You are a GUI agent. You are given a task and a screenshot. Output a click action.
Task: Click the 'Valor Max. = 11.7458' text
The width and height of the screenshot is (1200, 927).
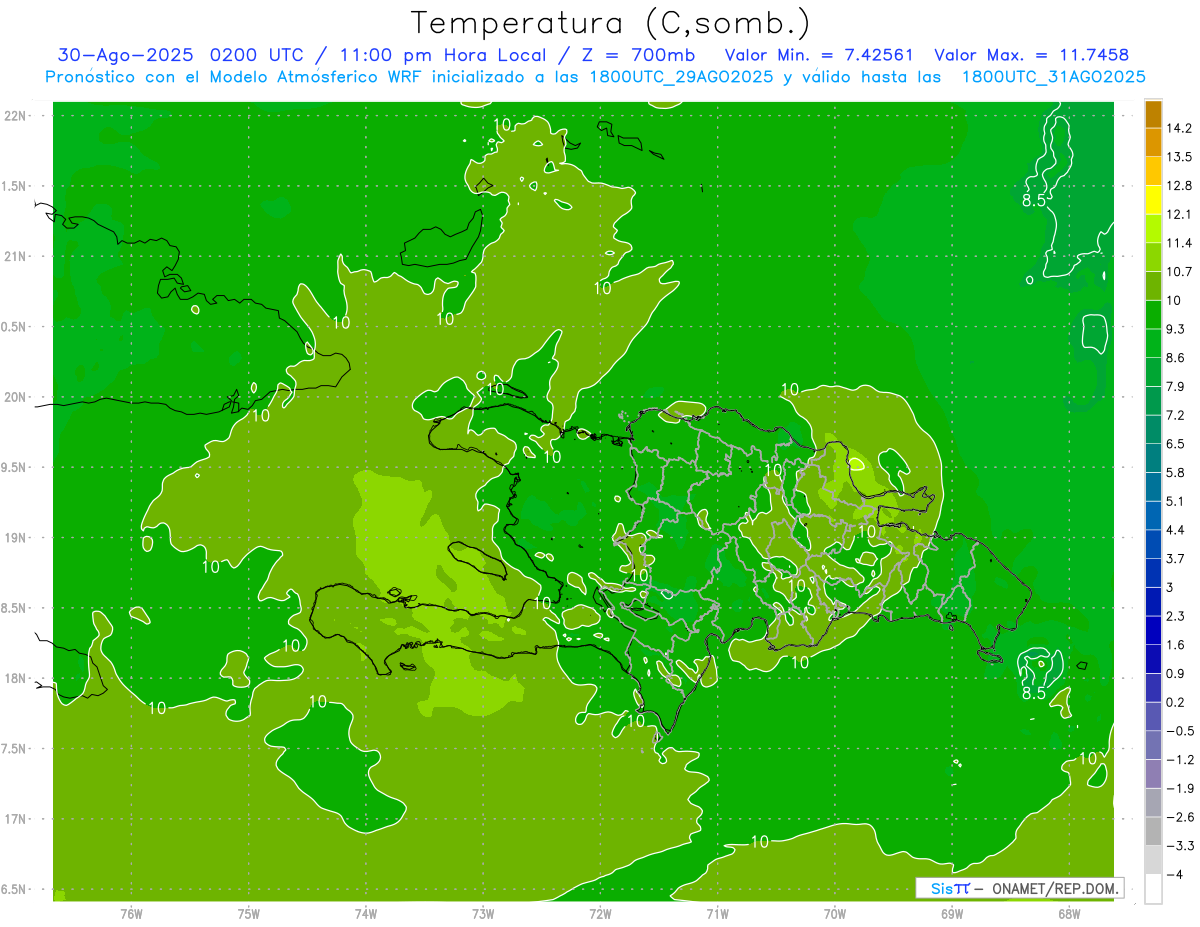[1032, 55]
